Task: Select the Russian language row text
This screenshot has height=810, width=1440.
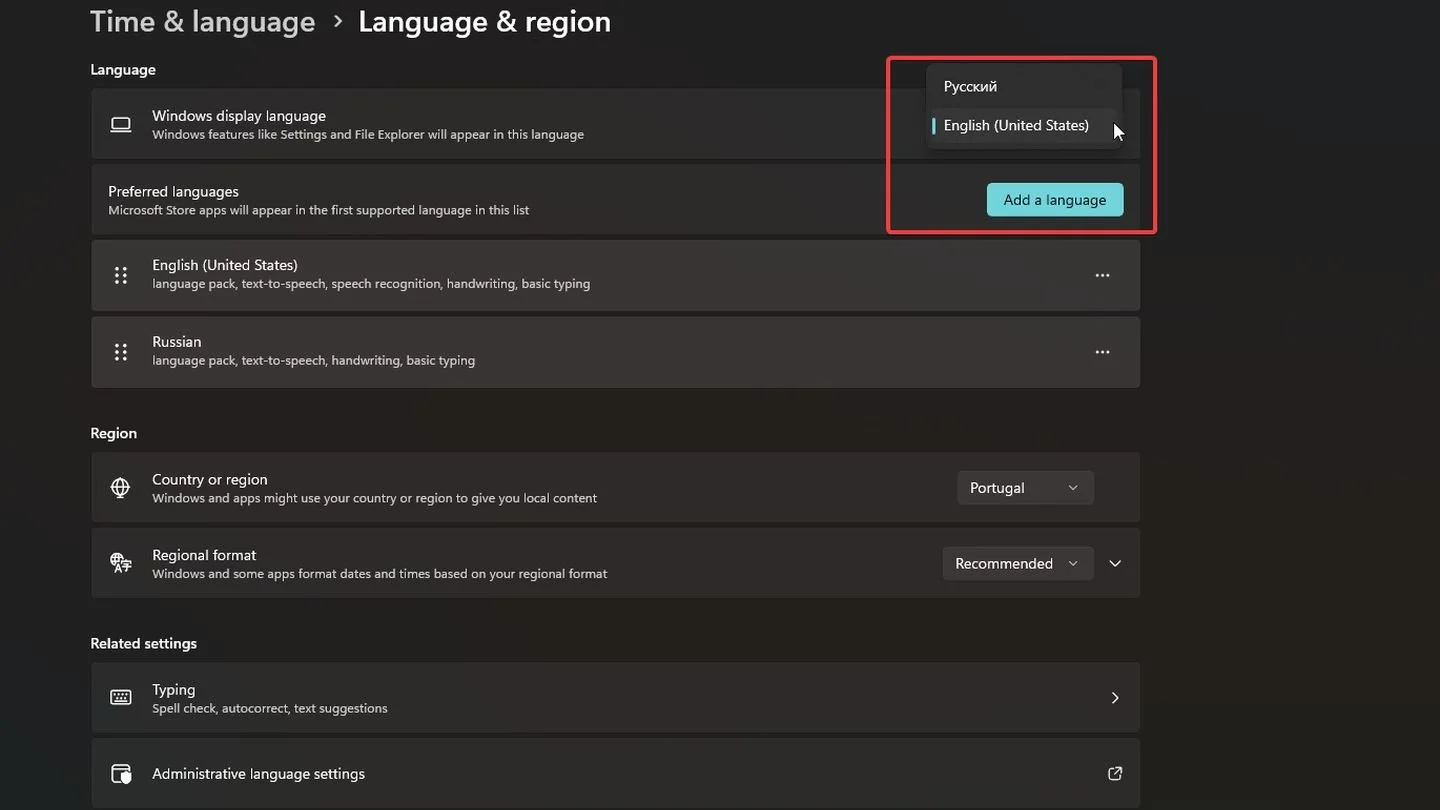Action: [177, 342]
